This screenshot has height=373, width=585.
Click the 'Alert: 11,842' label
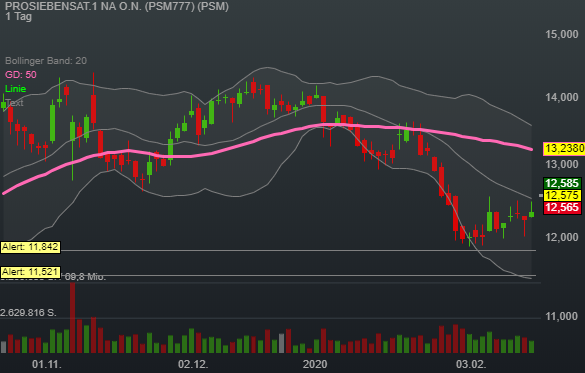(x=31, y=247)
